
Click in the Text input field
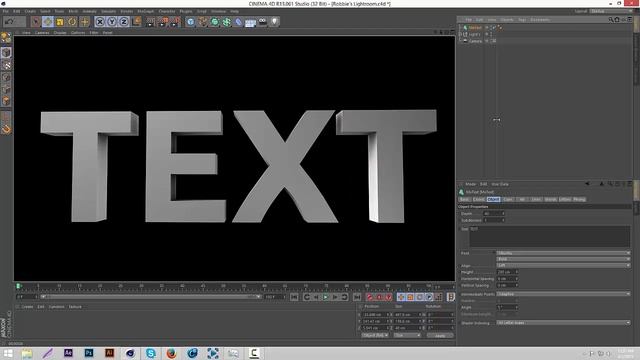tap(550, 237)
